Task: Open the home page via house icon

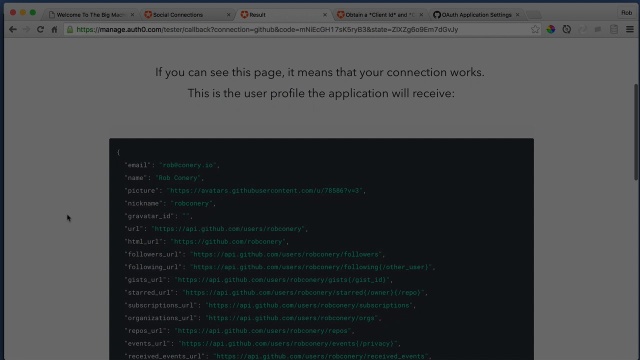Action: point(54,29)
